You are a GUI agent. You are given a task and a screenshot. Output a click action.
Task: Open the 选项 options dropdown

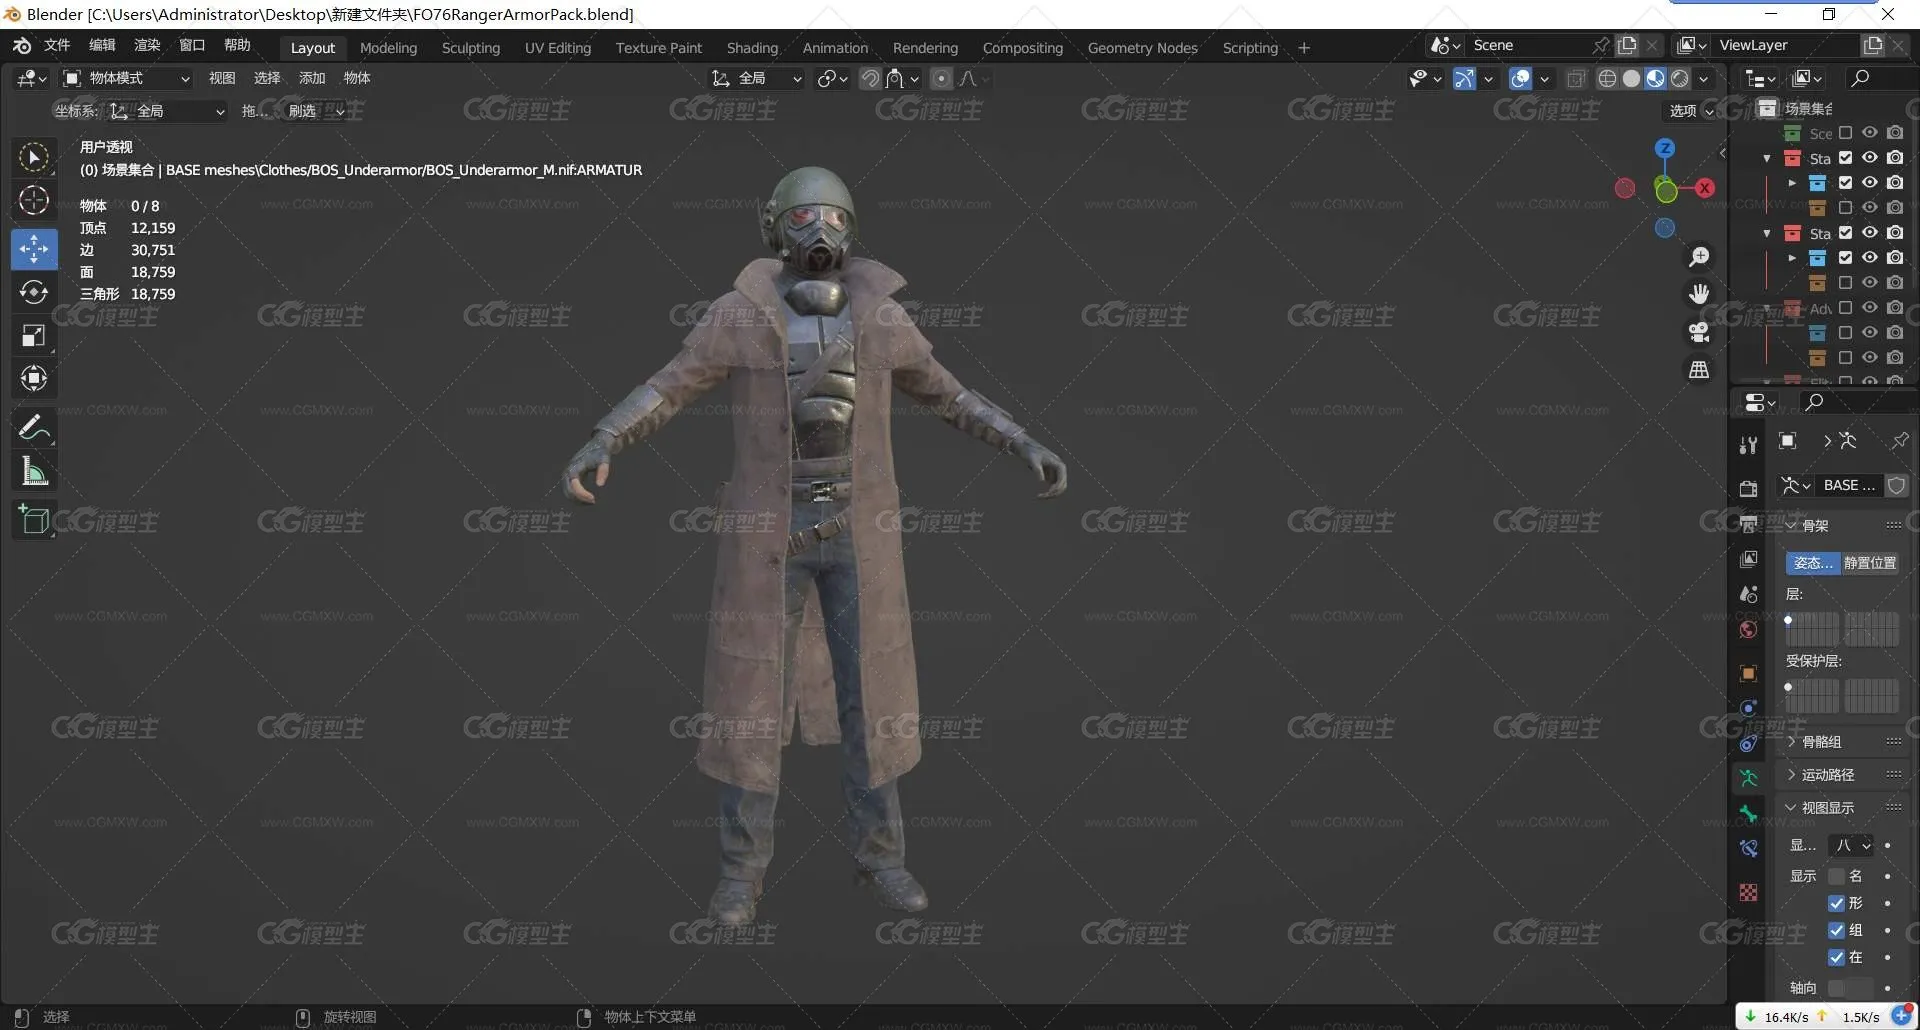pyautogui.click(x=1691, y=111)
